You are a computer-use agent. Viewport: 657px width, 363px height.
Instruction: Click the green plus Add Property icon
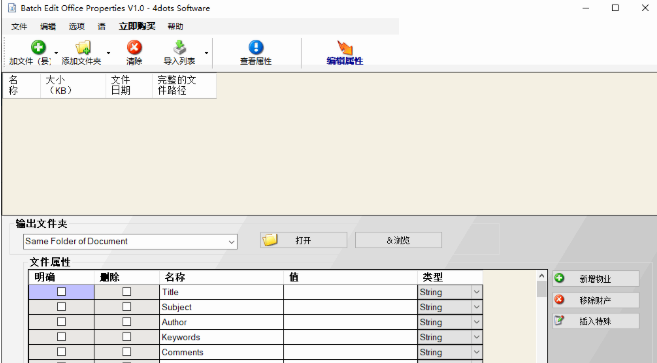click(559, 278)
